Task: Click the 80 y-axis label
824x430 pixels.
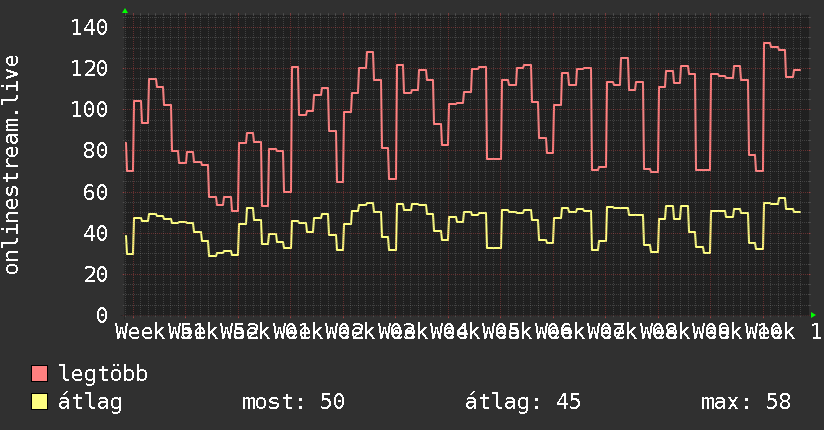Action: 96,151
